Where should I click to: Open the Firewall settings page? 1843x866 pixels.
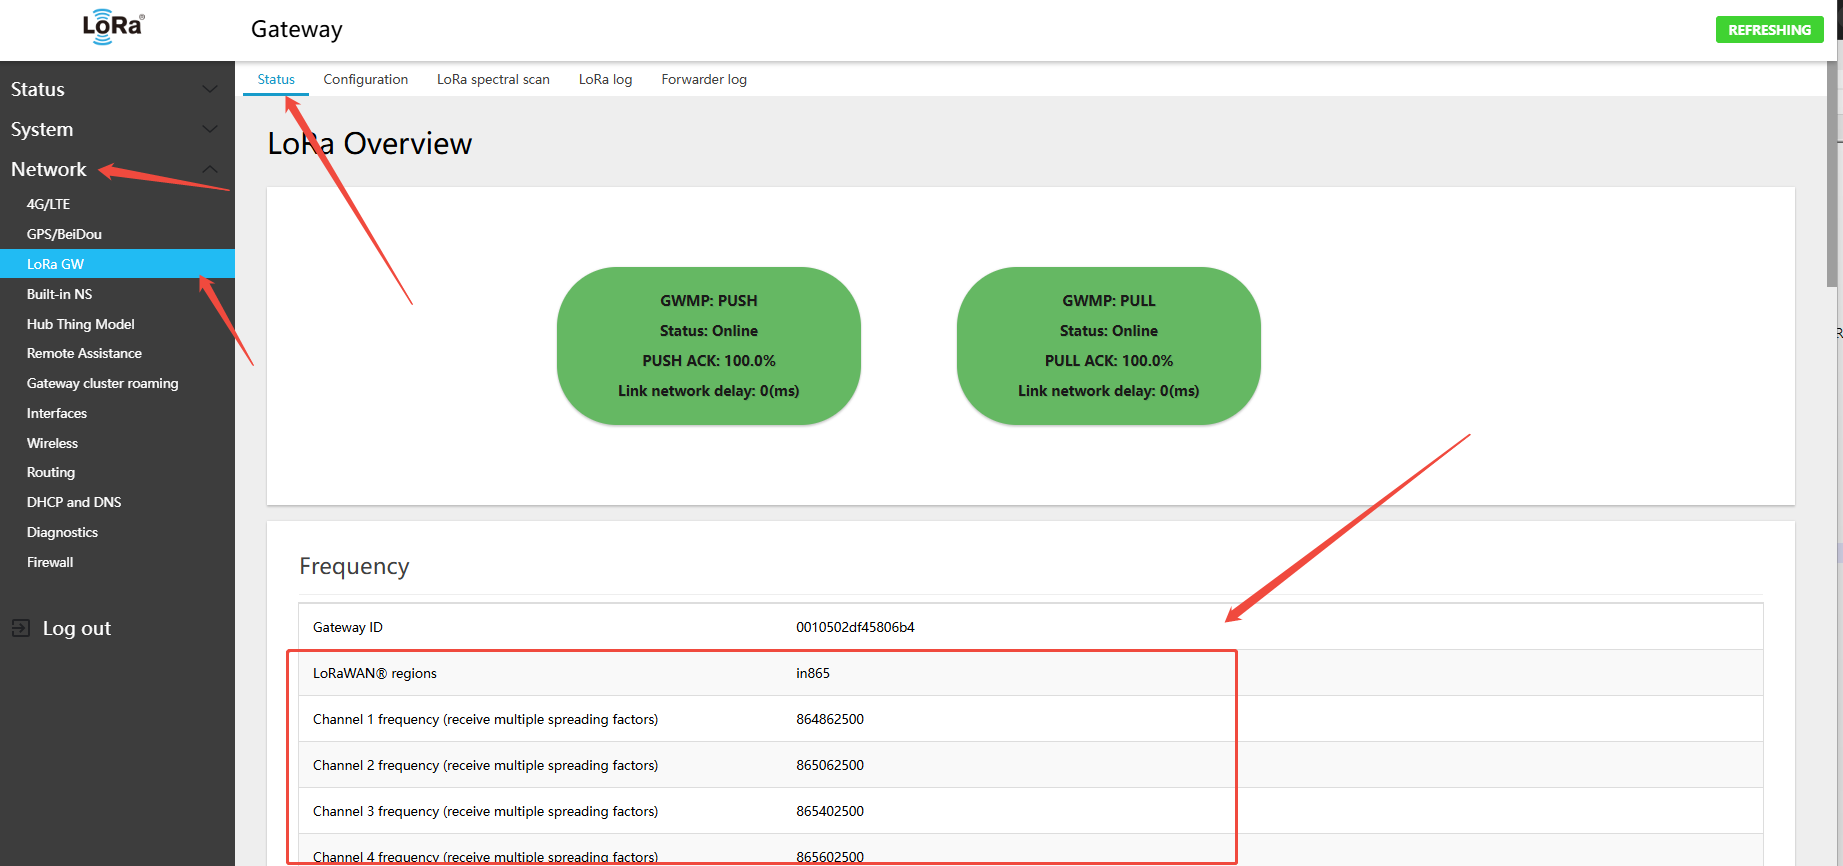click(50, 562)
